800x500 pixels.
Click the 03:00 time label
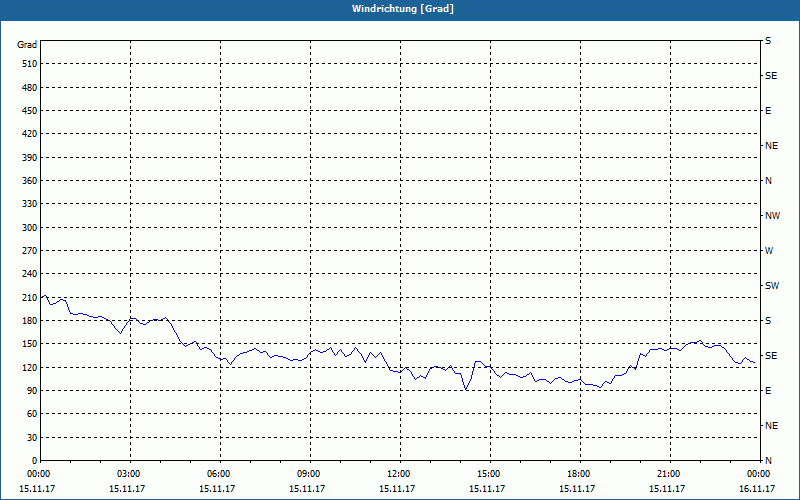pos(130,473)
